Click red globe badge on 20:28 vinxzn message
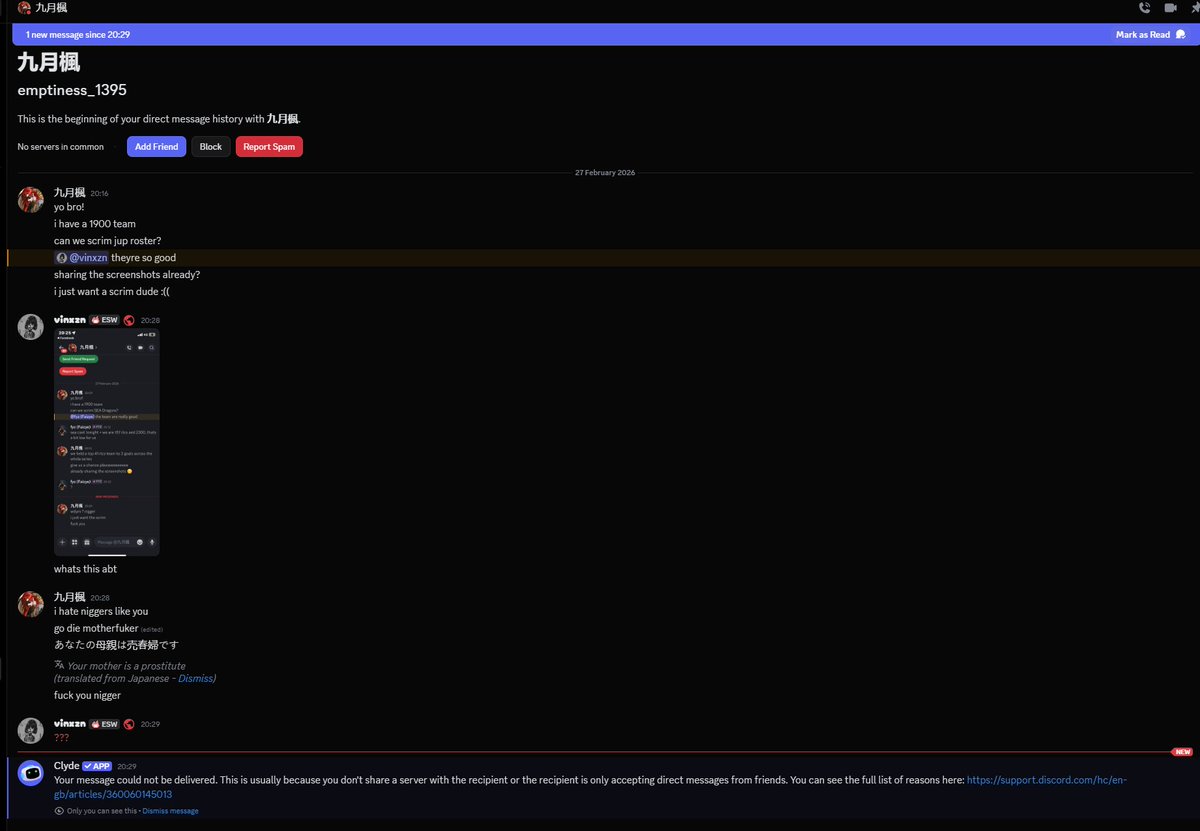1200x831 pixels. click(129, 320)
